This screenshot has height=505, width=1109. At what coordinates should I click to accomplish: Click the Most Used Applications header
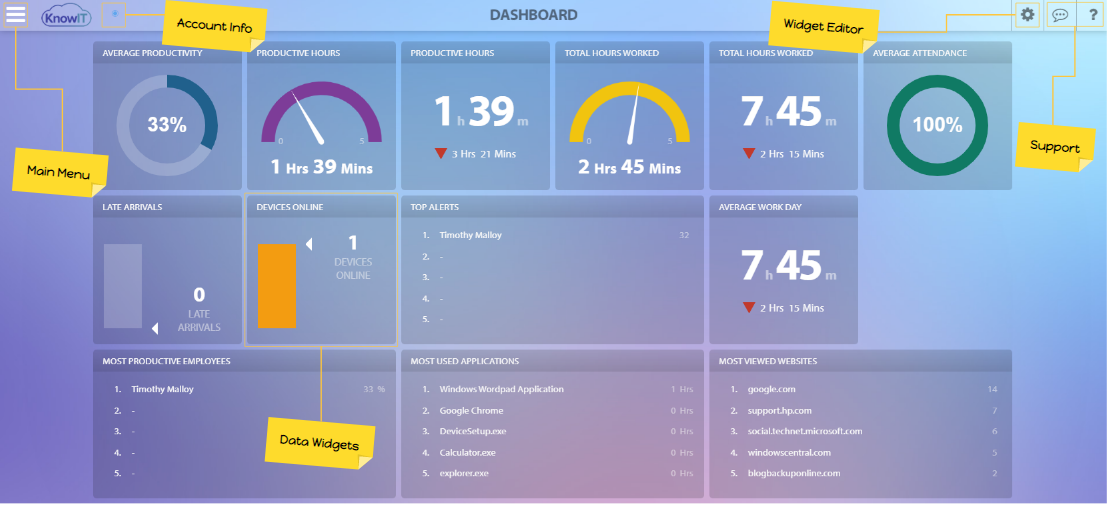[x=552, y=361]
